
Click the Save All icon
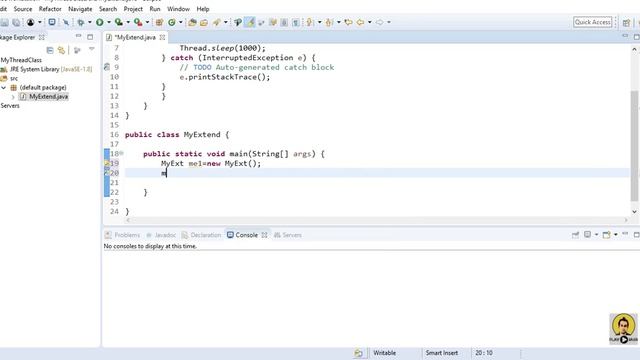pyautogui.click(x=16, y=22)
